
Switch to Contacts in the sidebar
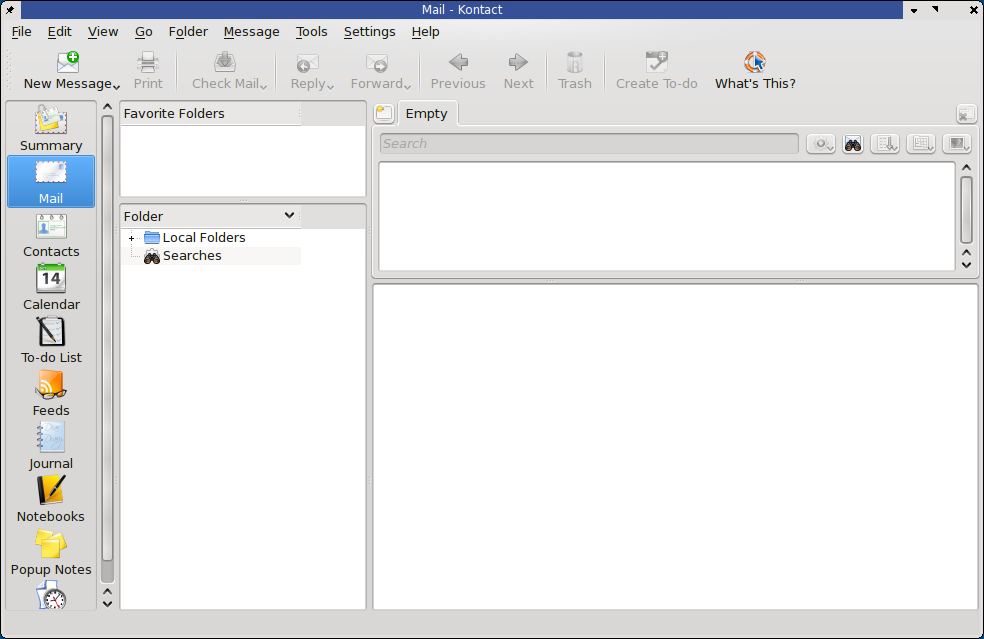coord(51,235)
